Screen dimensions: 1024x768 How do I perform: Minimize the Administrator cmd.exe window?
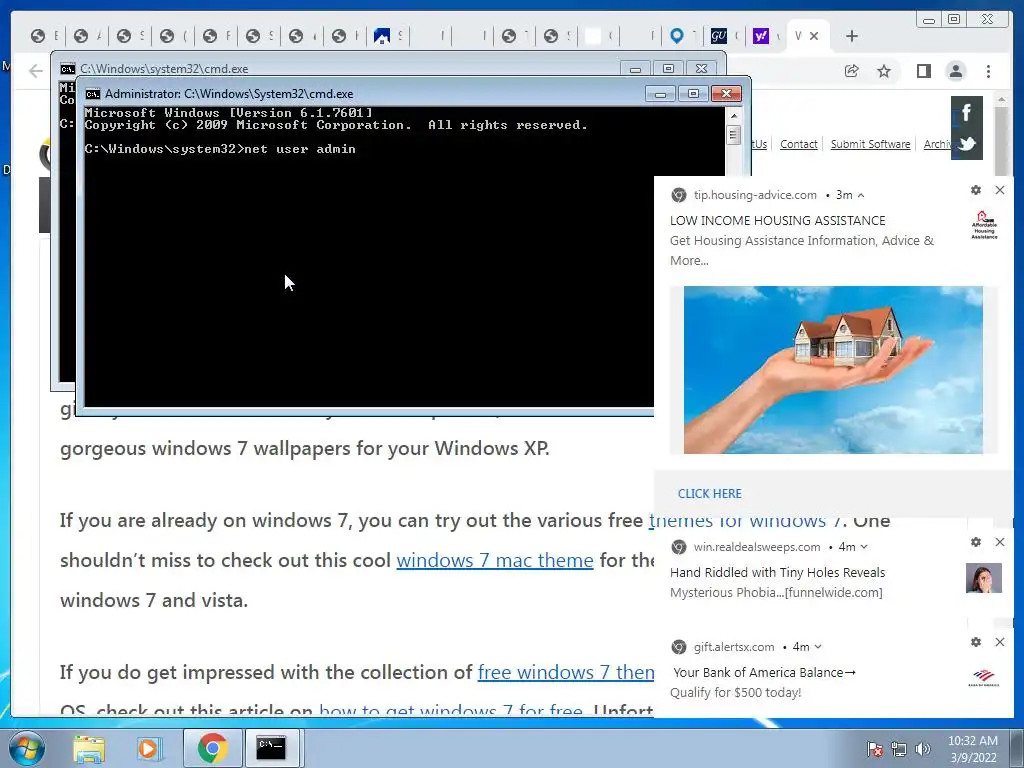(x=660, y=94)
